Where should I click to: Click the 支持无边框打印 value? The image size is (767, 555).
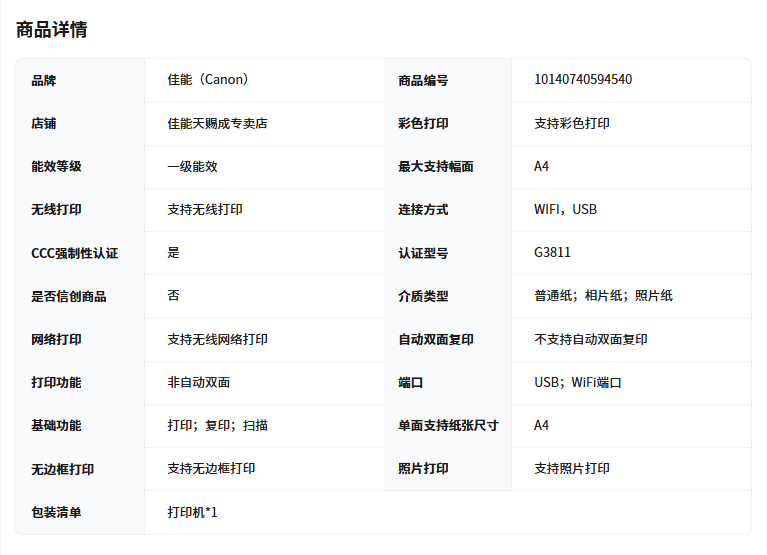[211, 468]
